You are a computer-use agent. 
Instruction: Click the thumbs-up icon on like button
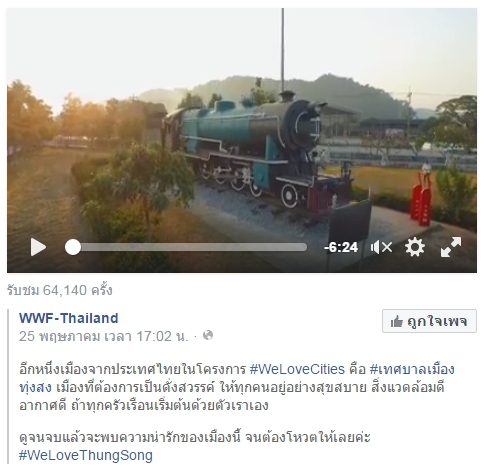(397, 322)
